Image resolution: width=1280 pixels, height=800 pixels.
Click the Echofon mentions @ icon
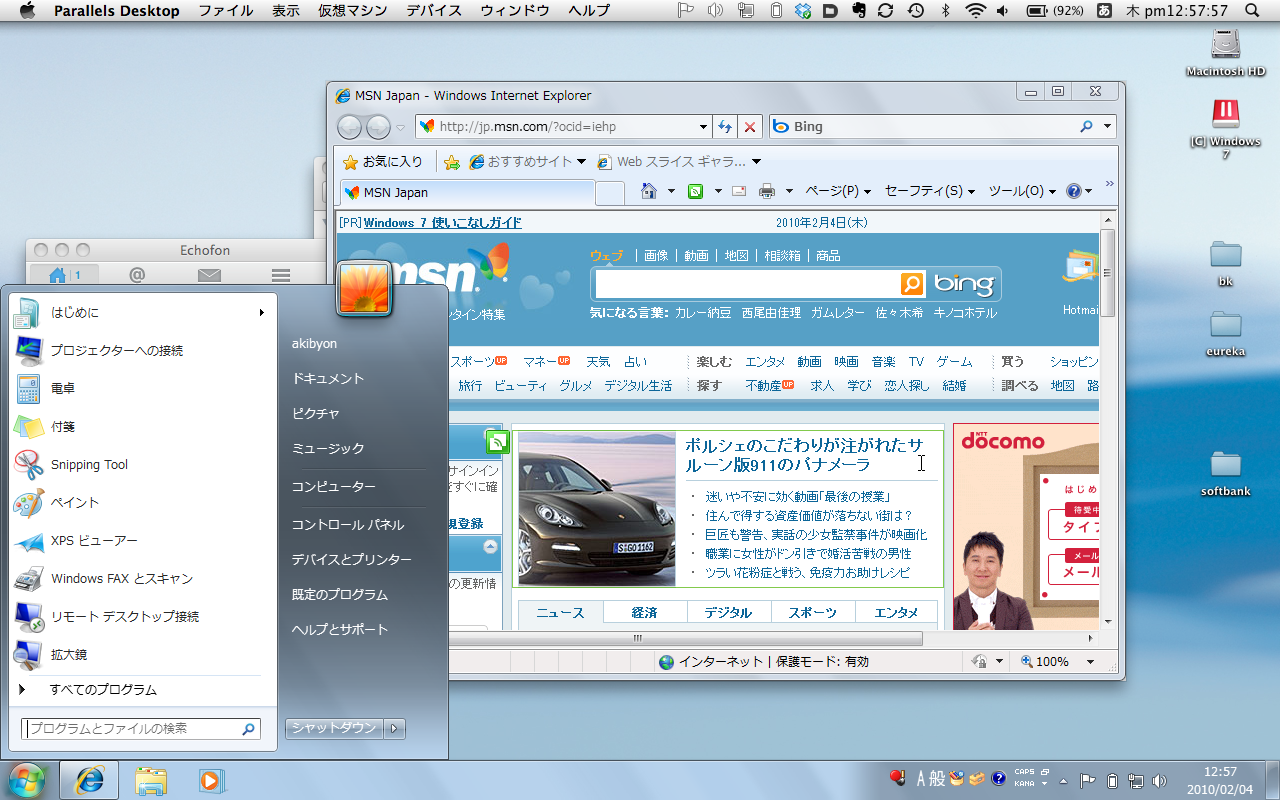tap(137, 275)
